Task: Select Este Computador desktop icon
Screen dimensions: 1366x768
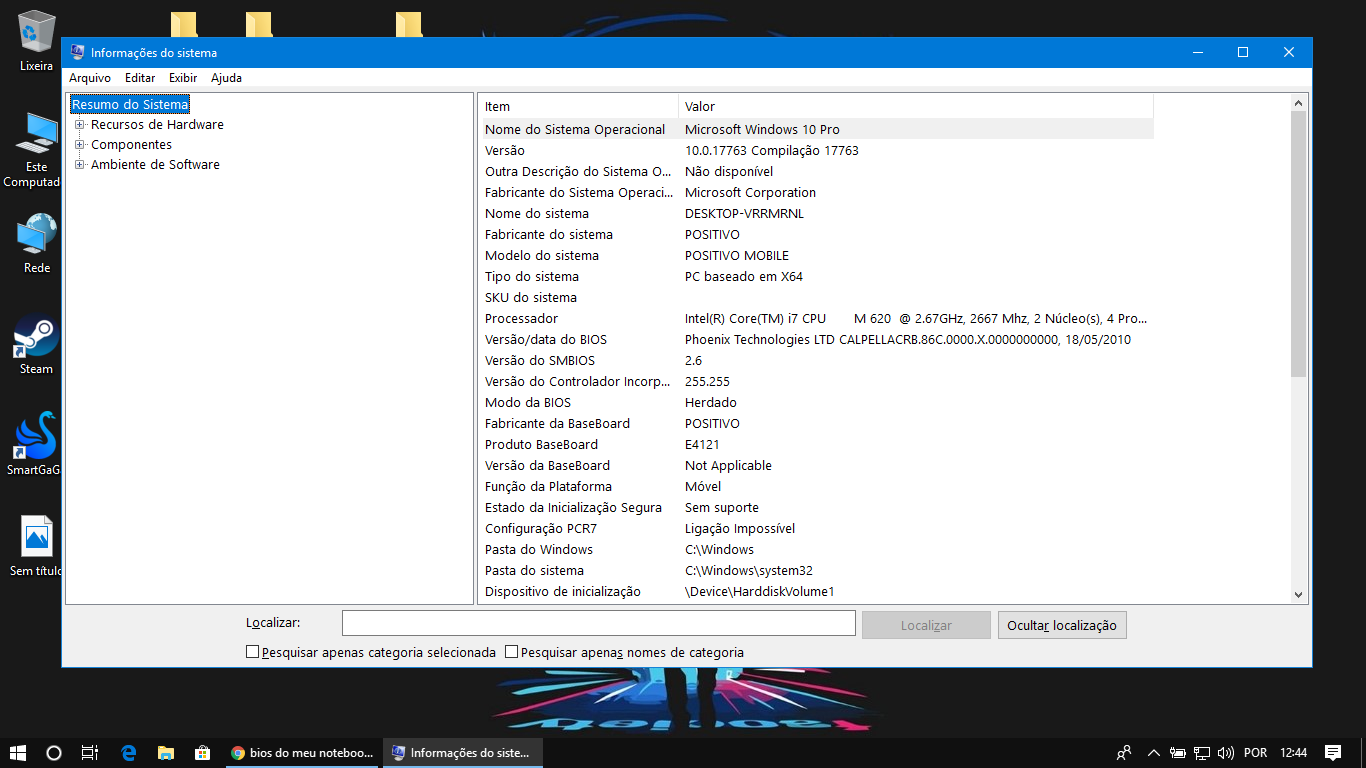Action: tap(36, 150)
